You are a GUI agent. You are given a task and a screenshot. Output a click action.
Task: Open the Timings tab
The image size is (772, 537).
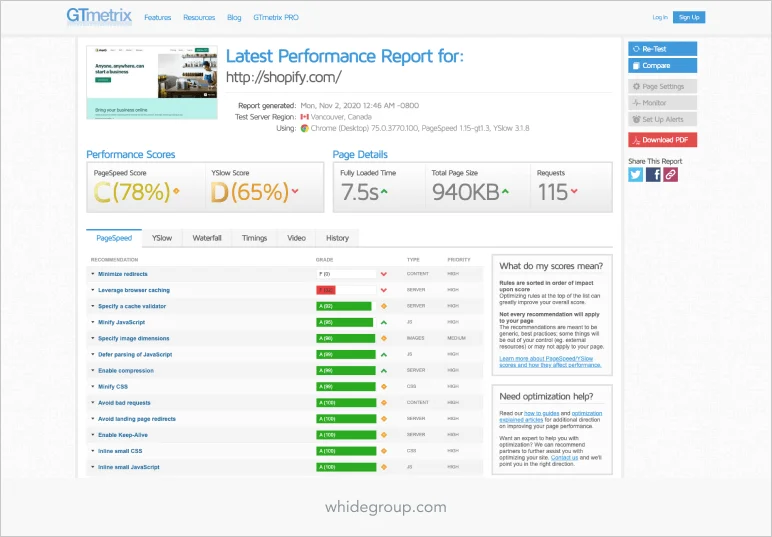[x=255, y=238]
